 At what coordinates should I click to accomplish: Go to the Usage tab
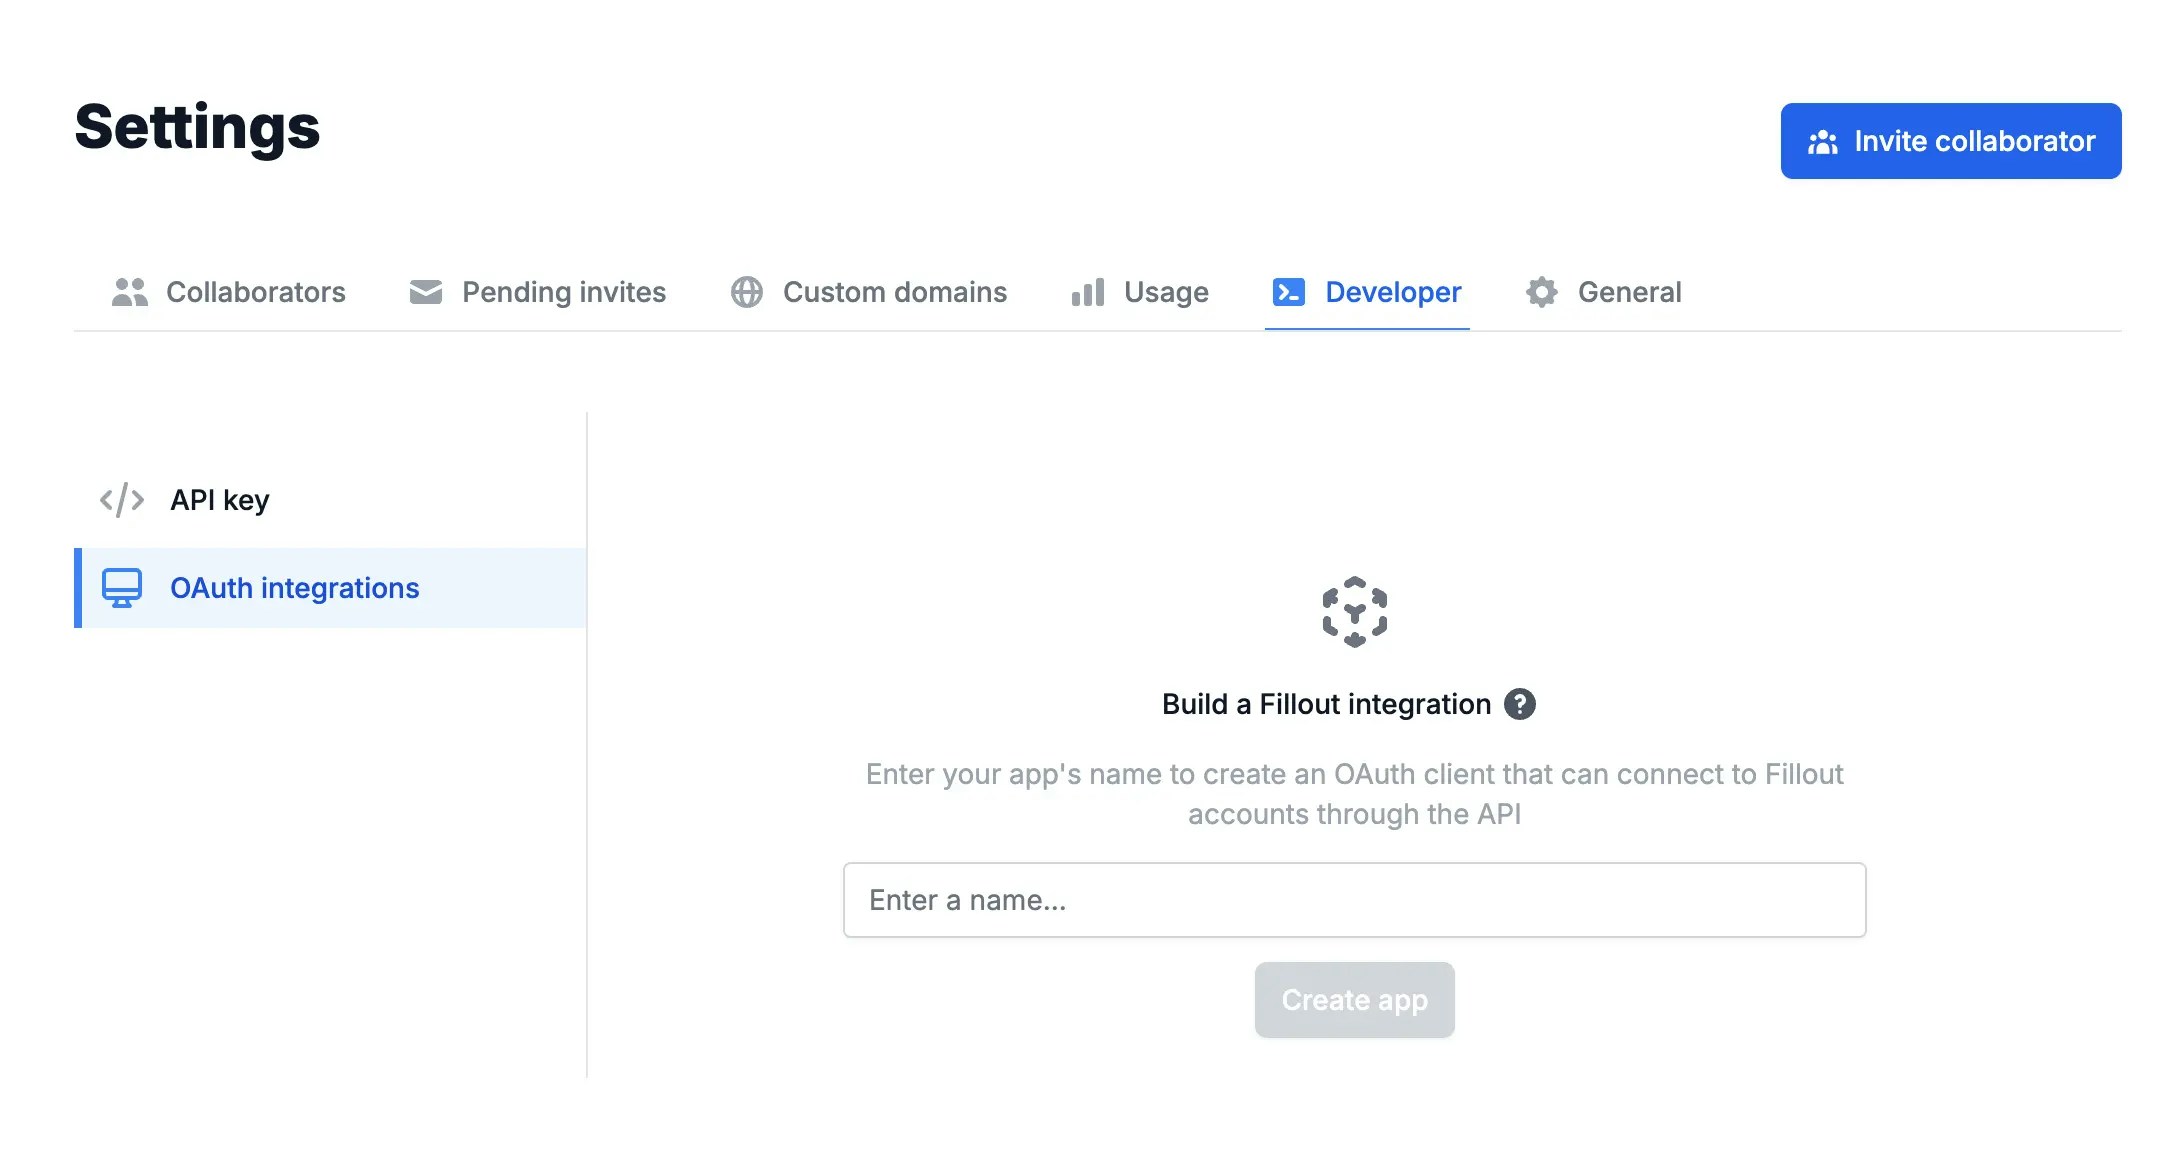pyautogui.click(x=1140, y=292)
